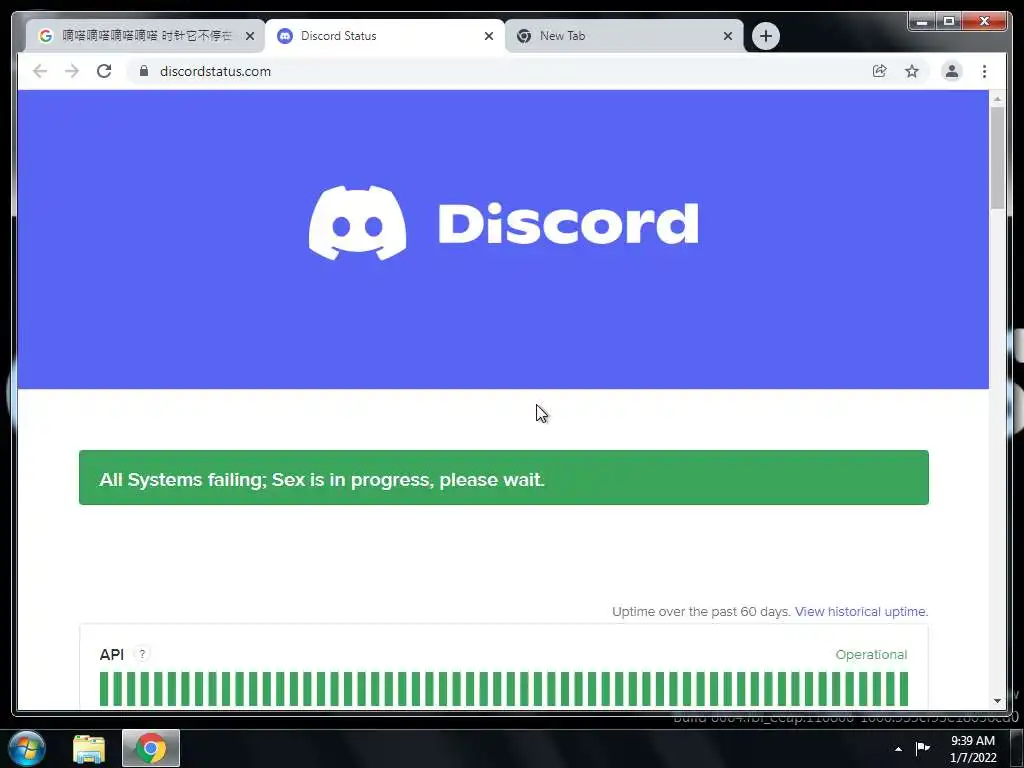Open the taskbar clock and date

[973, 748]
